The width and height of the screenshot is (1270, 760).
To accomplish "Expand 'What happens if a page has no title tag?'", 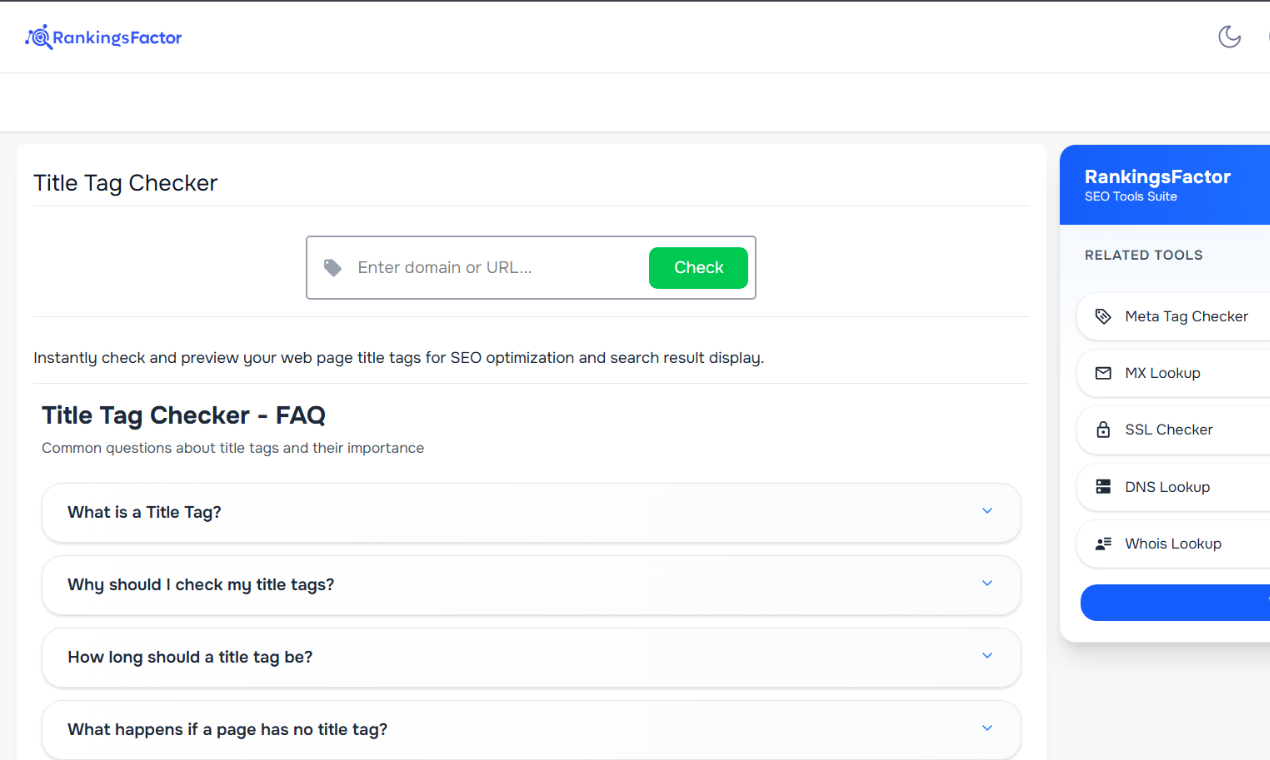I will 531,730.
